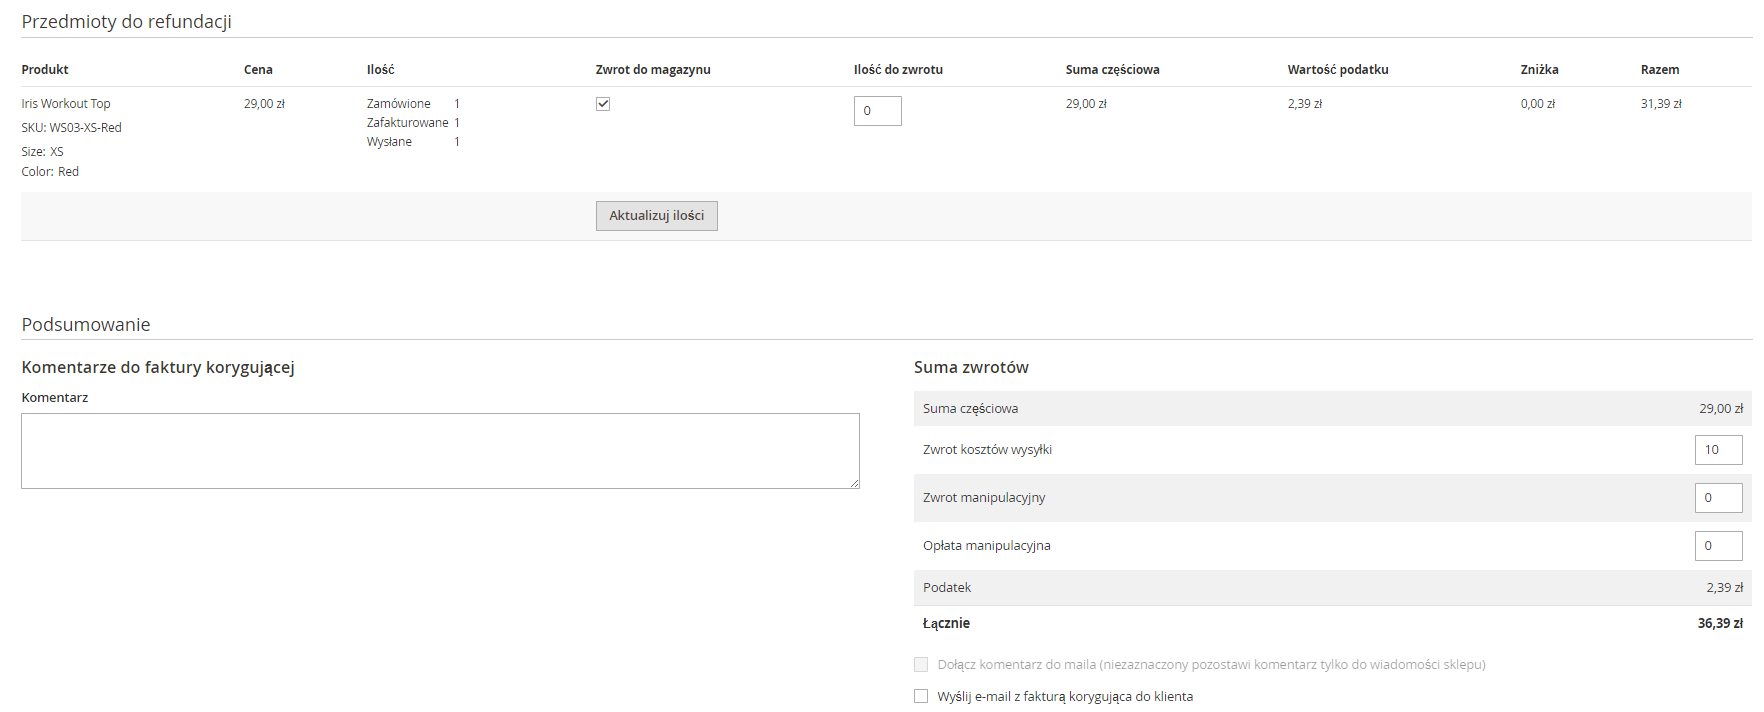The image size is (1764, 712).
Task: Click the Podatek value in Suma zwrotów
Action: (1724, 588)
